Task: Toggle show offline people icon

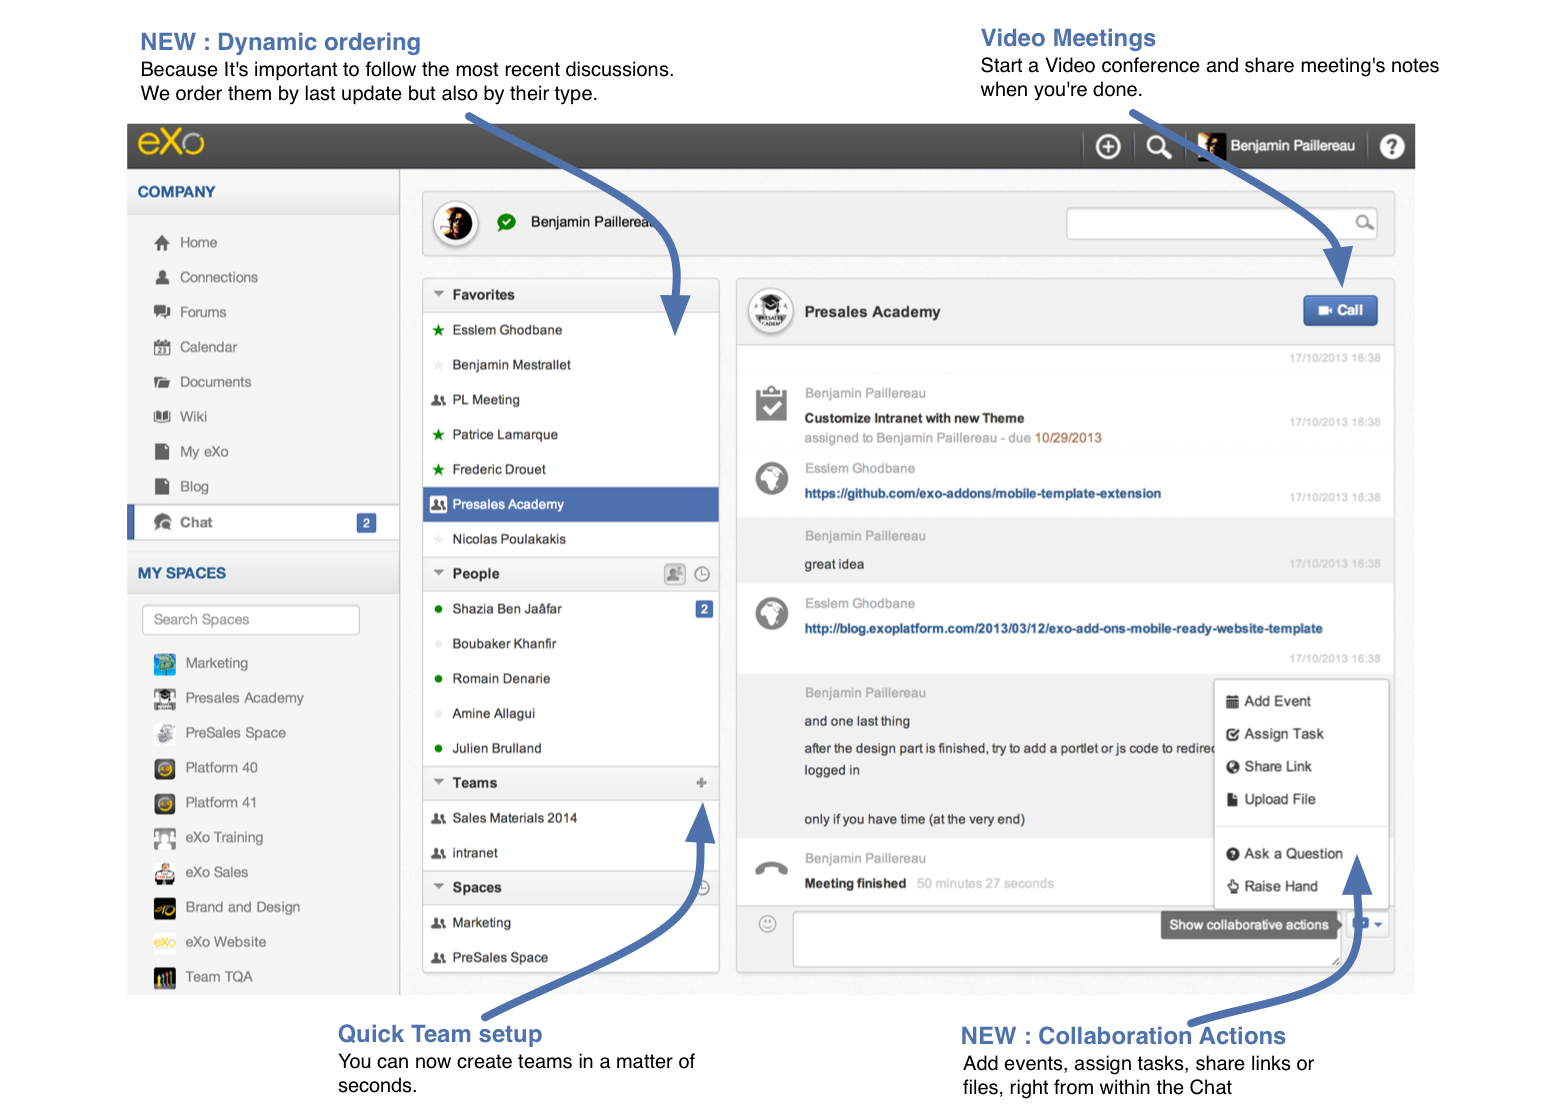Action: pyautogui.click(x=675, y=574)
